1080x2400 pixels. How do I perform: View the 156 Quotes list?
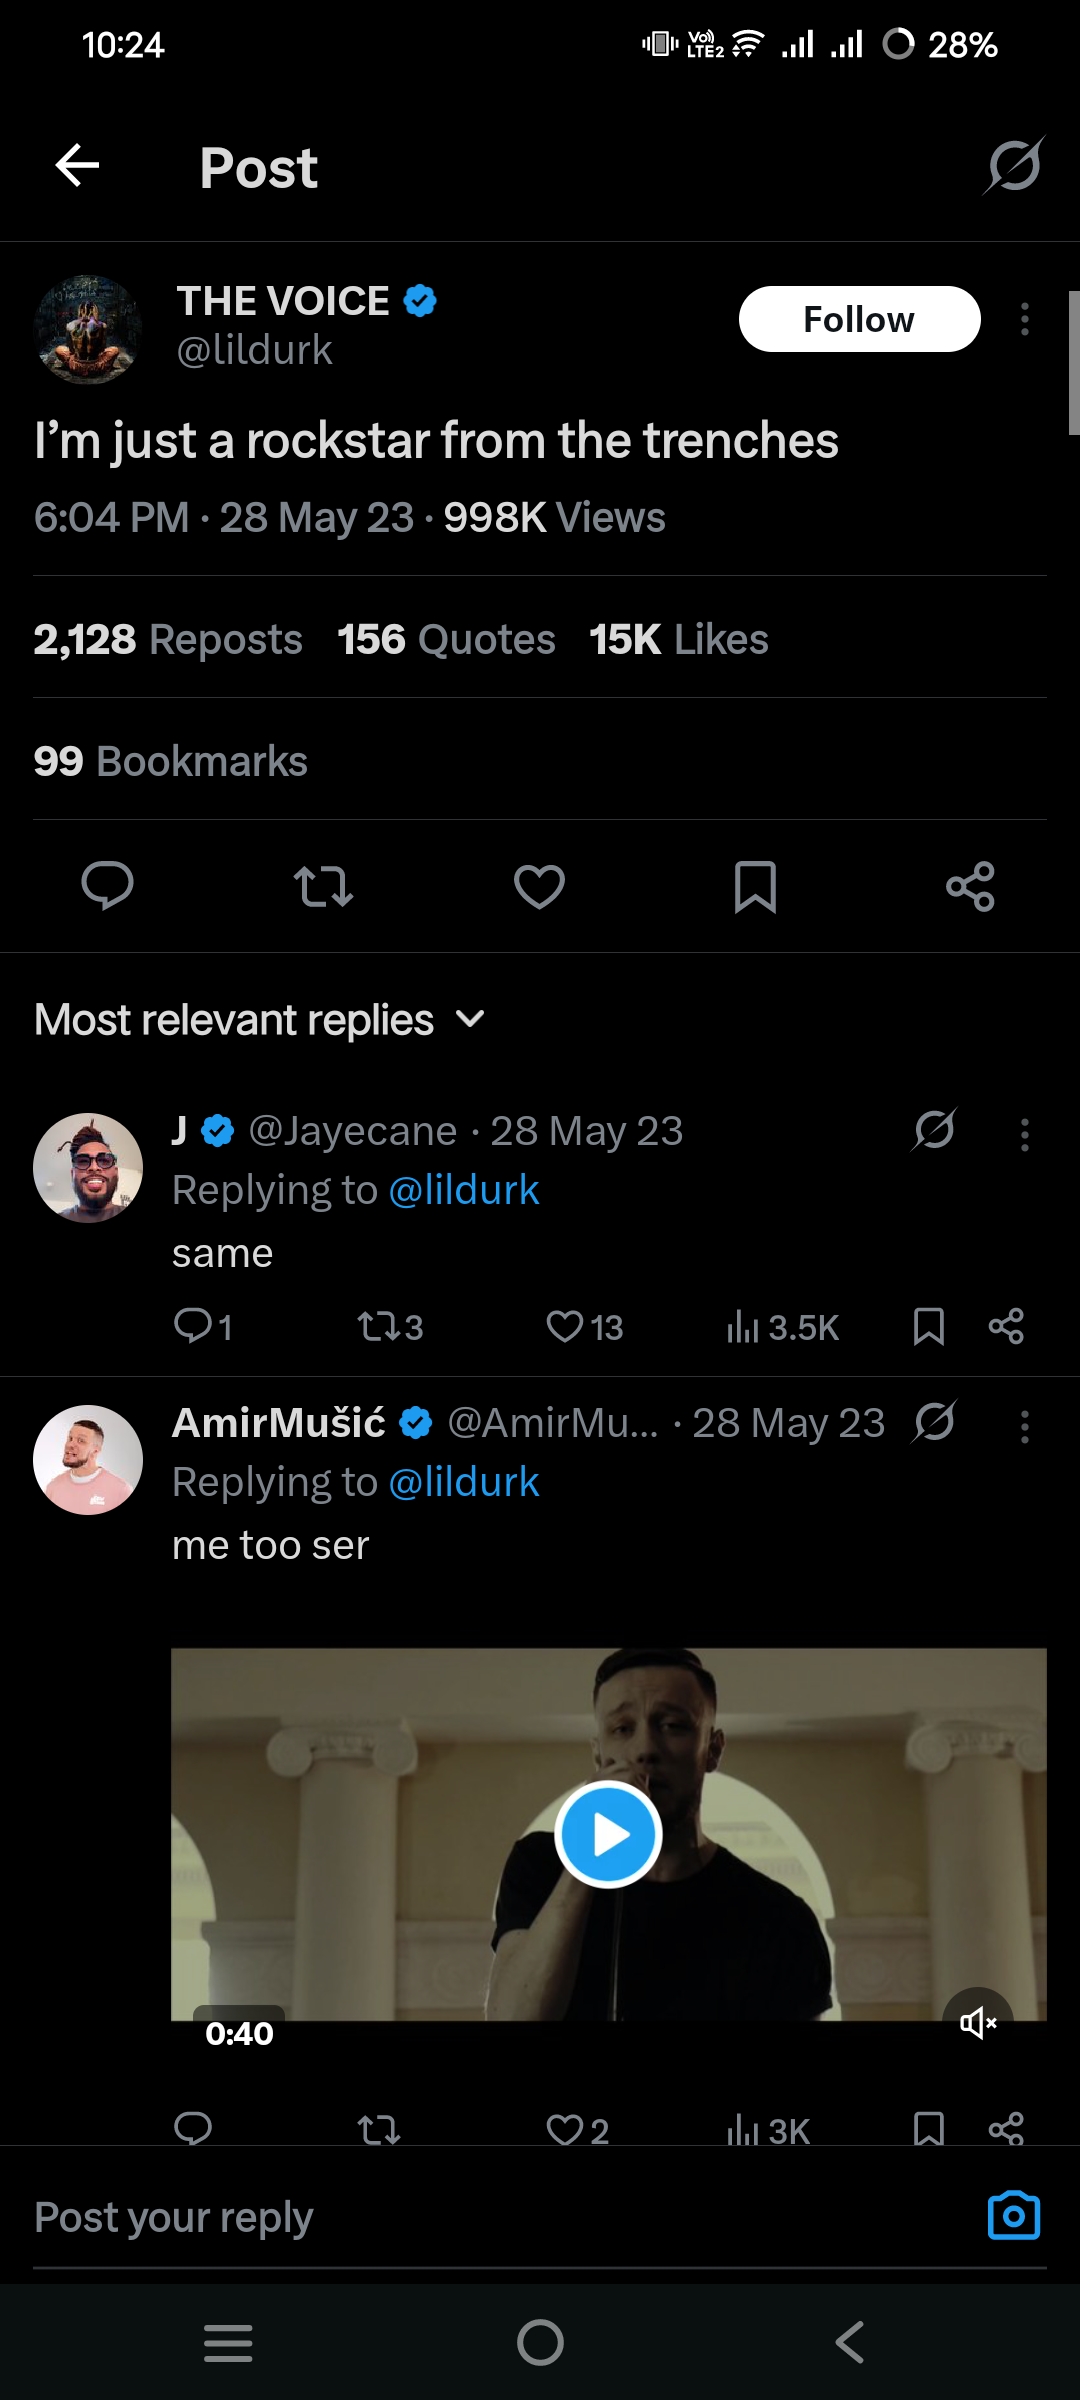point(446,640)
